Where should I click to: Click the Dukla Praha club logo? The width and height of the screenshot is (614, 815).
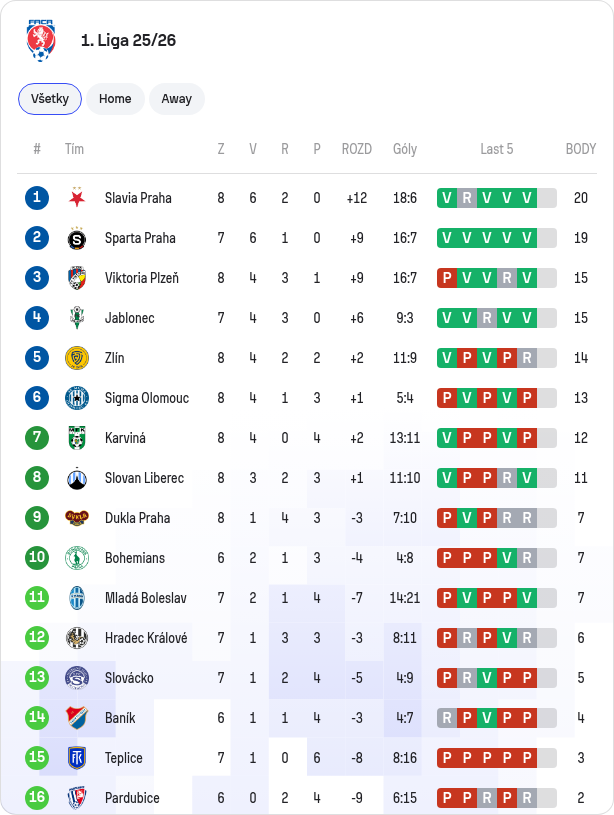(x=77, y=518)
